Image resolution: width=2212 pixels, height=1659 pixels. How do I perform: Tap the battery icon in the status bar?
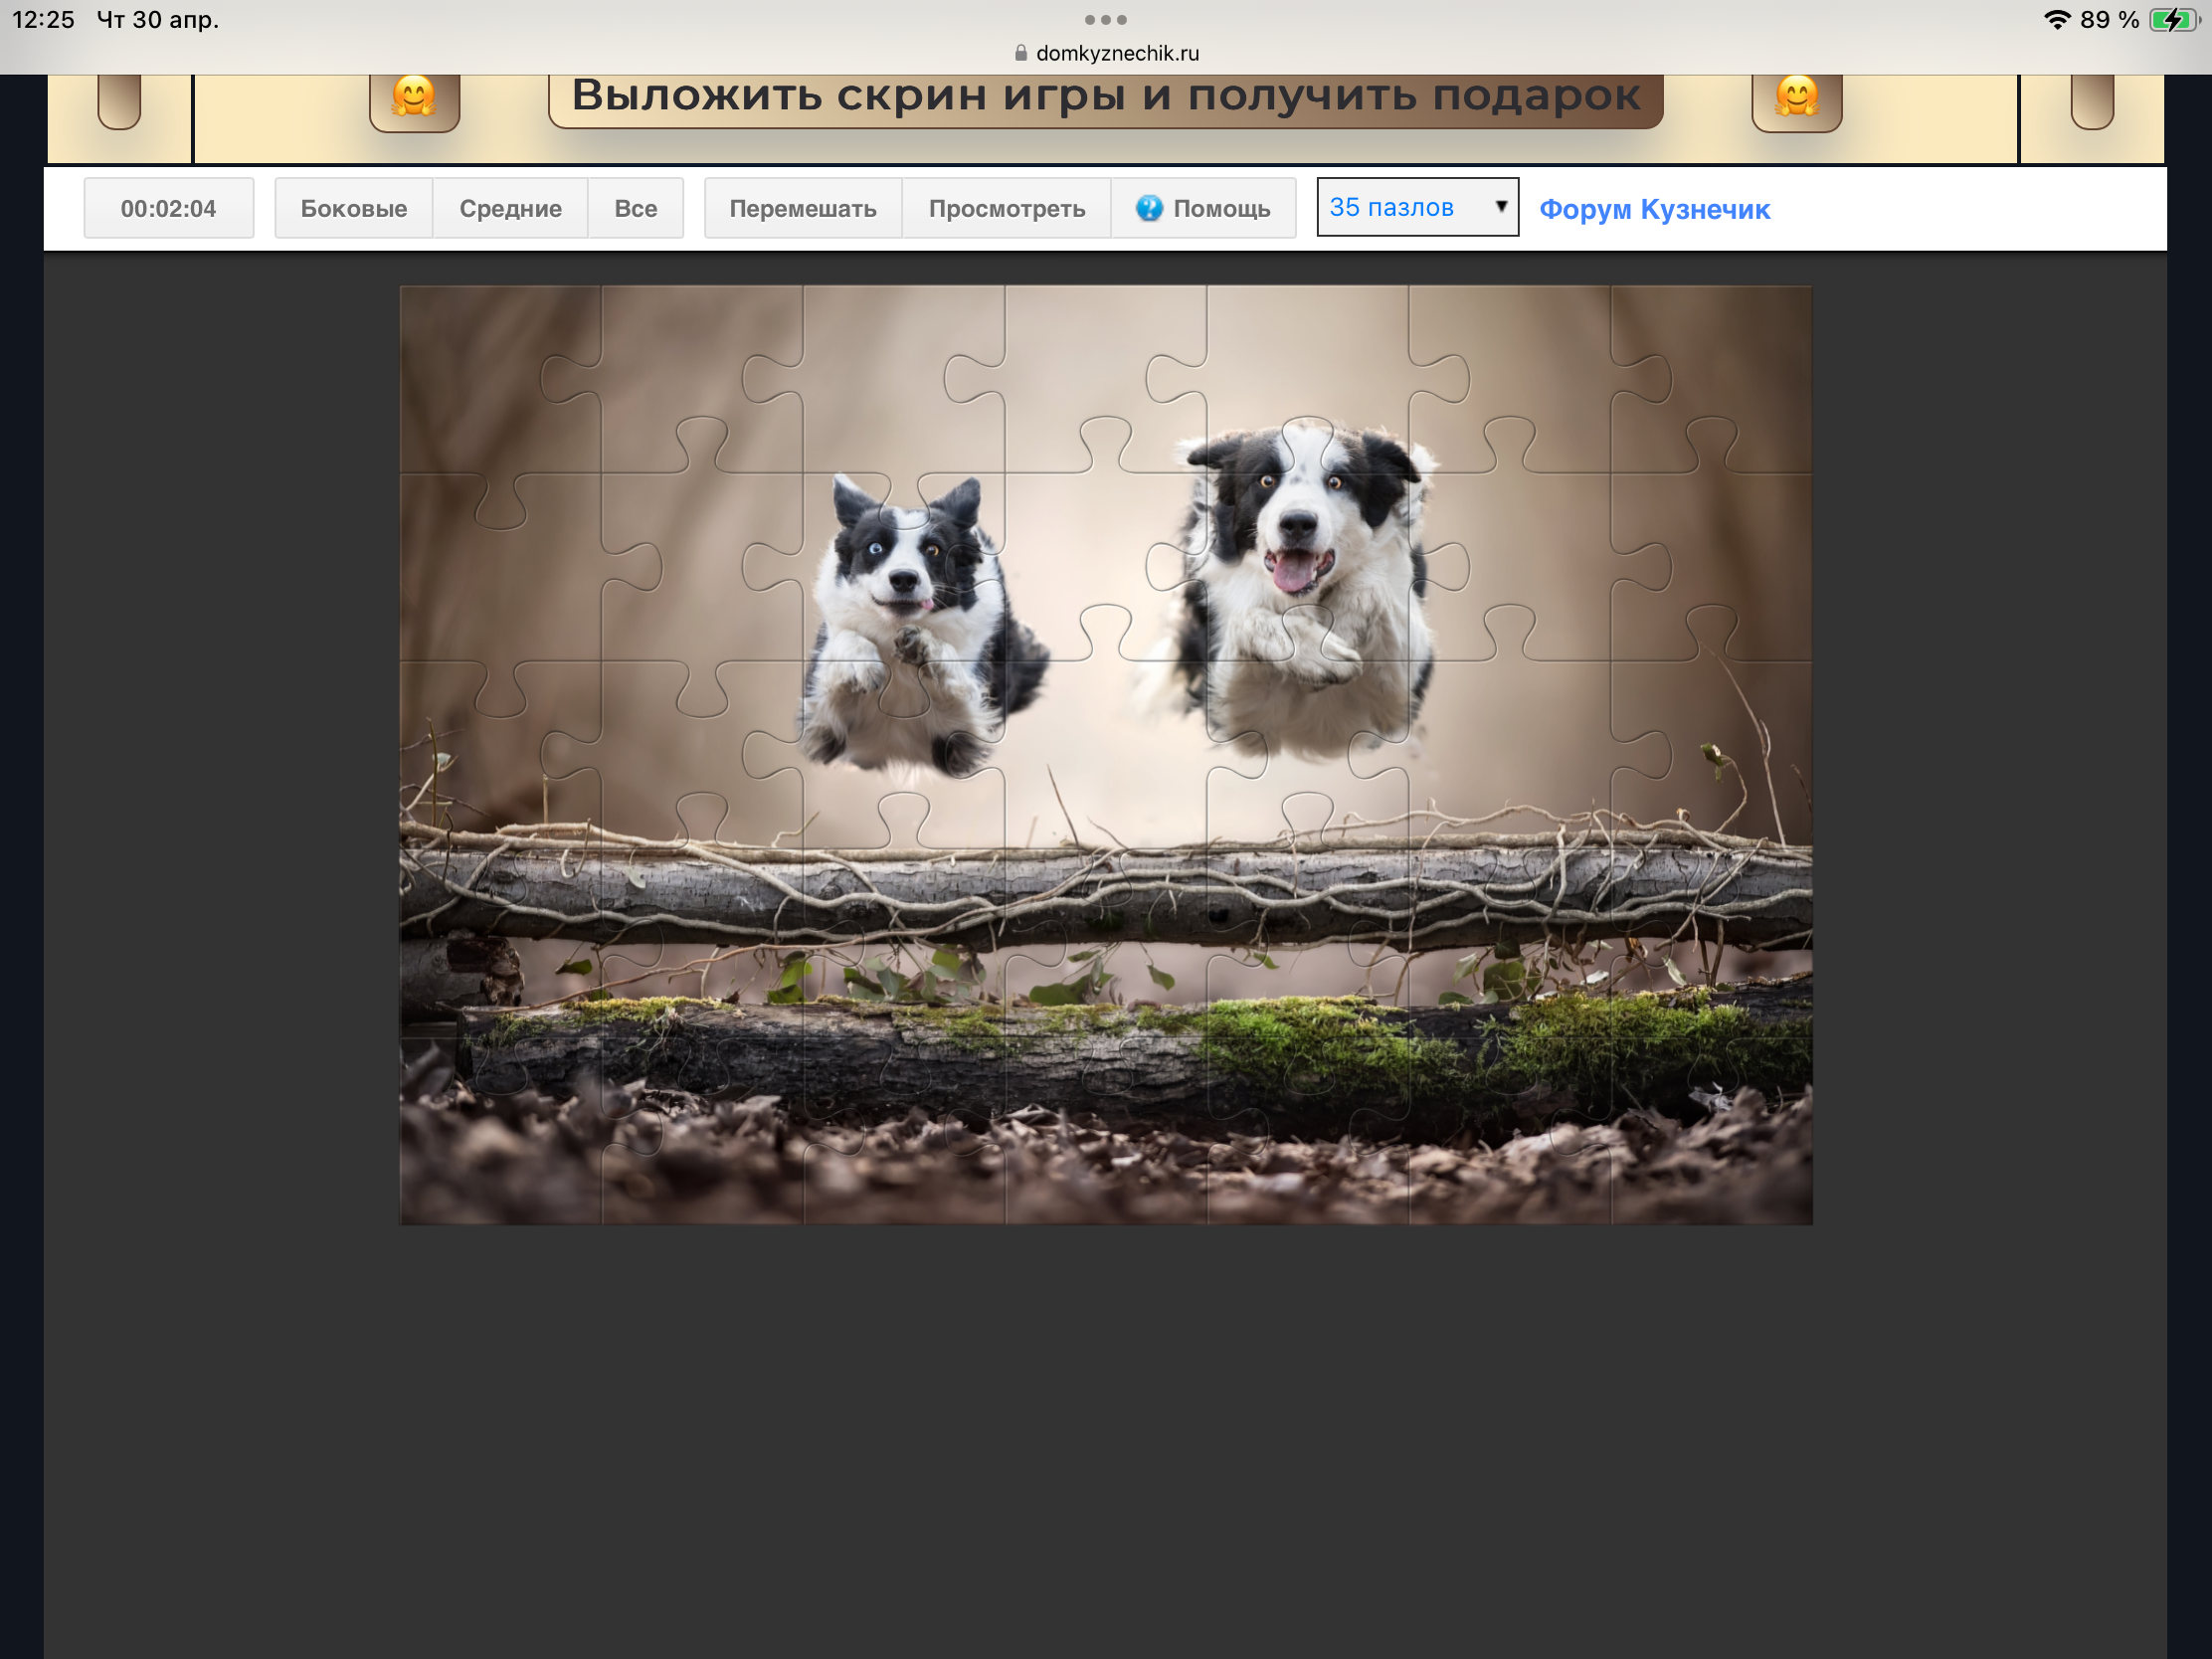pos(2173,20)
